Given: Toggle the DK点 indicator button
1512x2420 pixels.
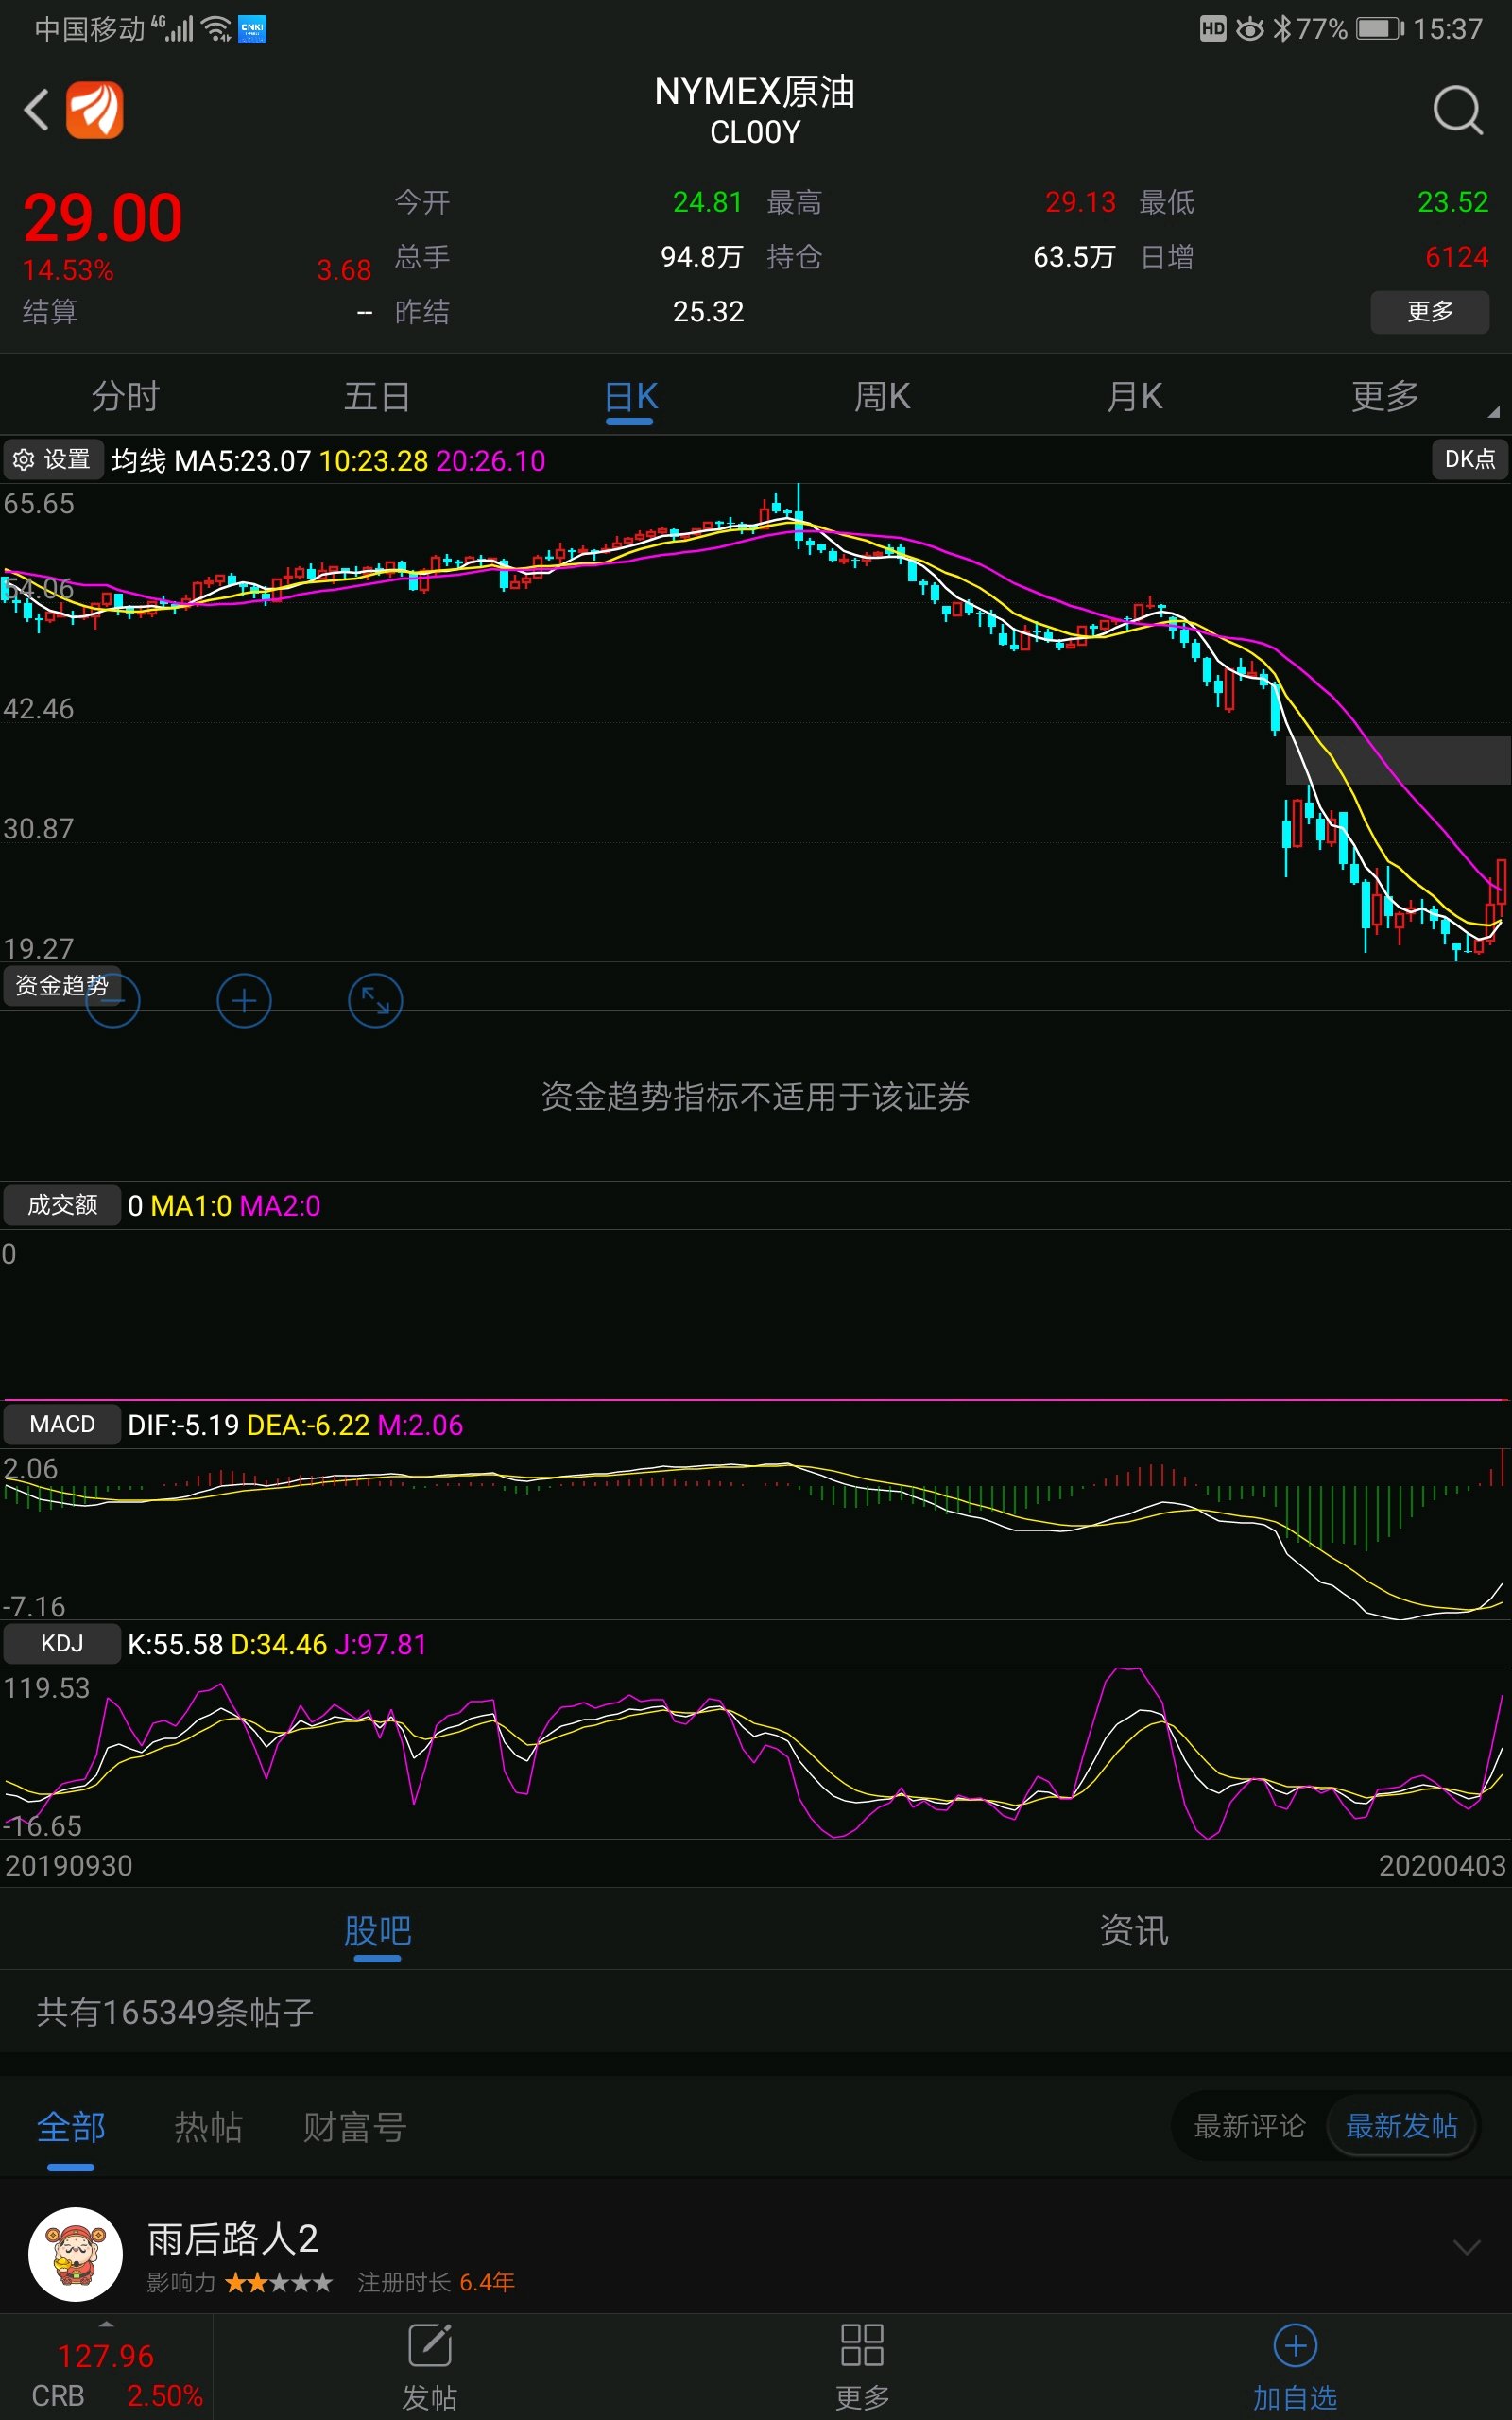Looking at the screenshot, I should (x=1469, y=459).
